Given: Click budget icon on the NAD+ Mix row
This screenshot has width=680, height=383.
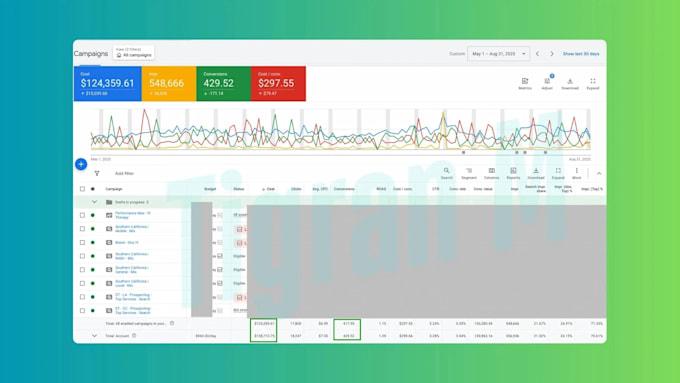Looking at the screenshot, I should [220, 256].
